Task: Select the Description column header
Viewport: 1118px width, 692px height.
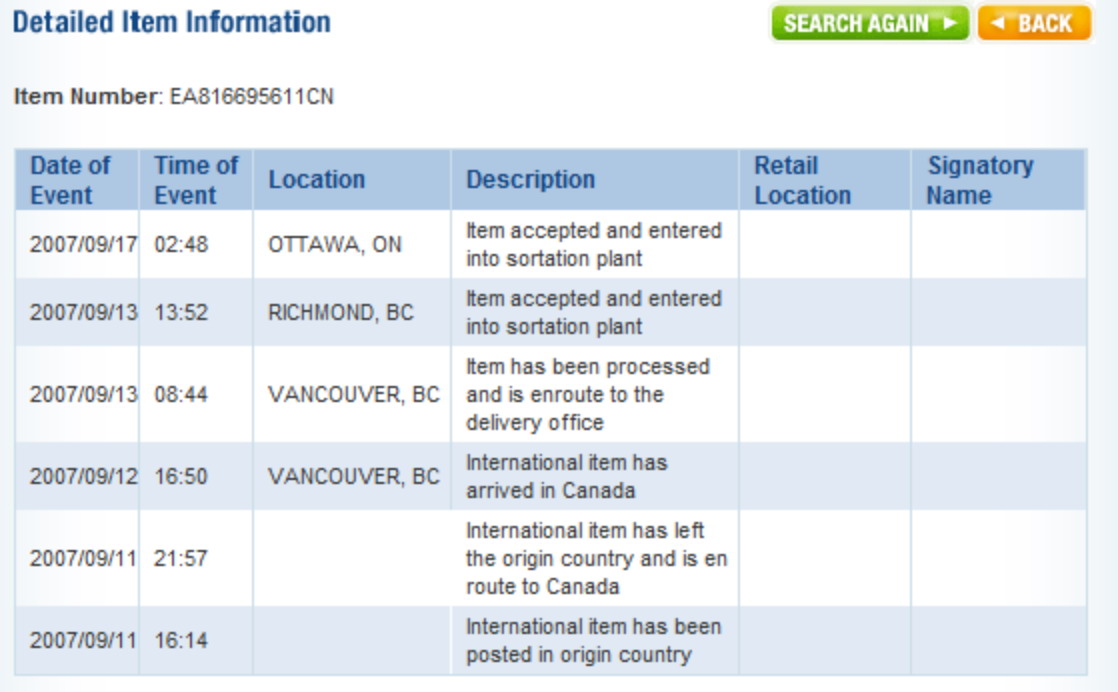Action: 530,180
